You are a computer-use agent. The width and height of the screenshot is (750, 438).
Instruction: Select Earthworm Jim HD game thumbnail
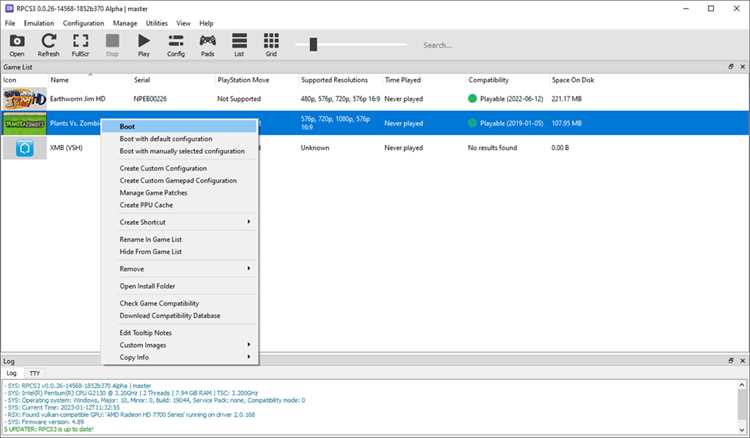point(25,99)
